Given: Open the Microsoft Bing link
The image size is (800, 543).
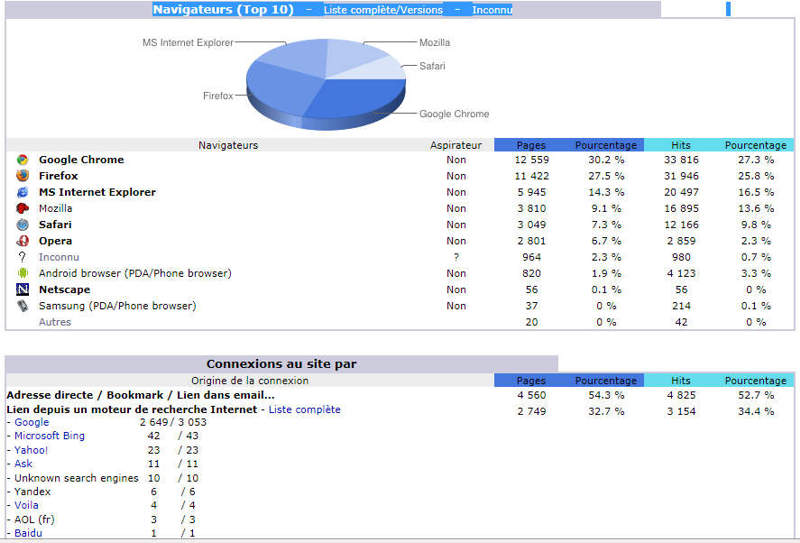Looking at the screenshot, I should coord(49,436).
